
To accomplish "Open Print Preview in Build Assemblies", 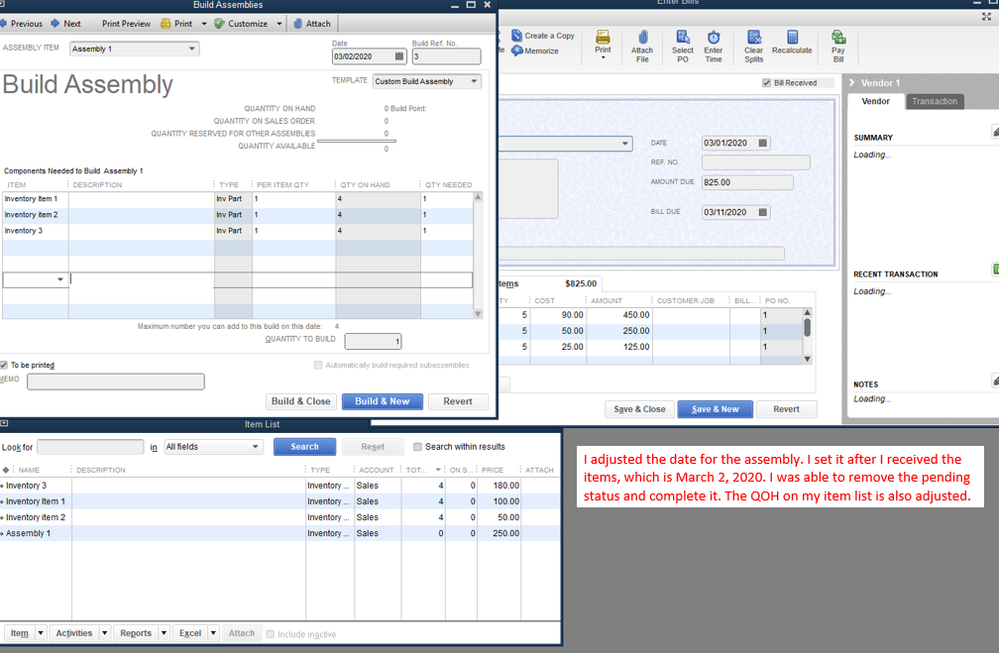I will point(126,24).
